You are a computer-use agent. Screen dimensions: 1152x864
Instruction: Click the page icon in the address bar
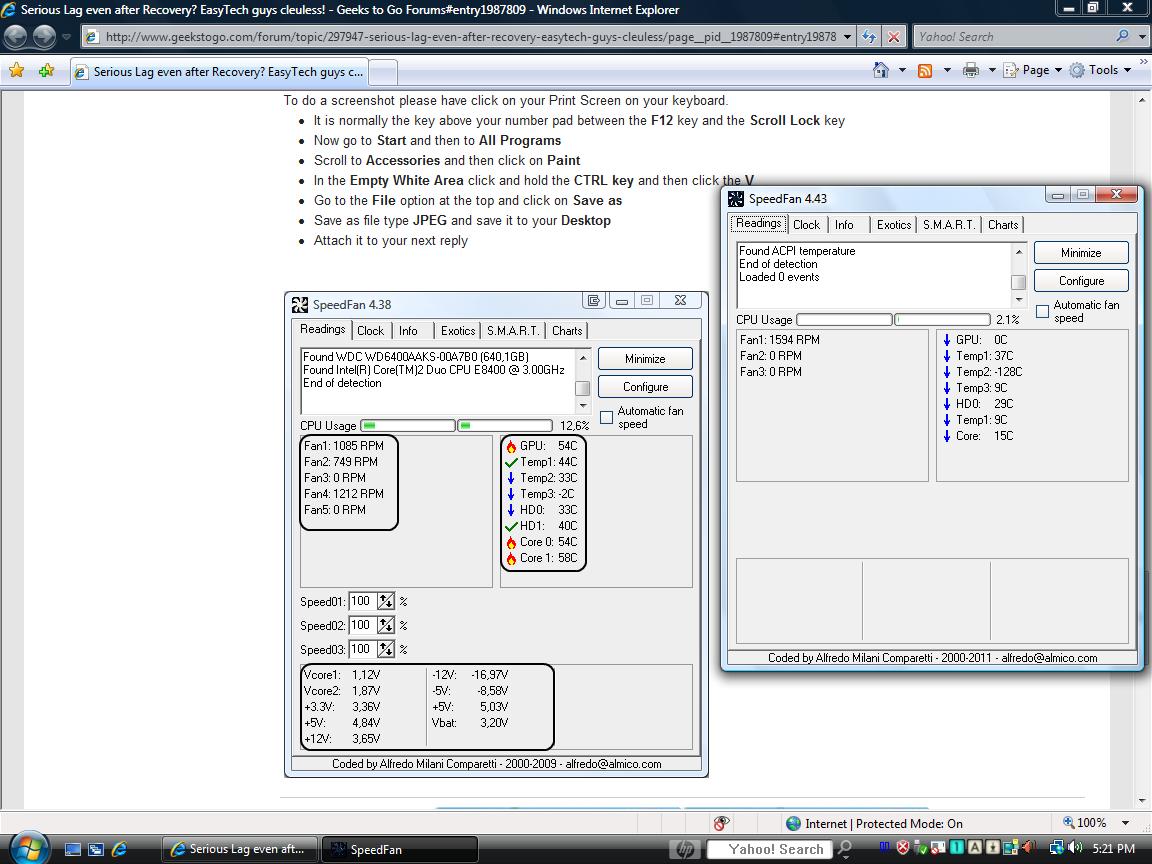click(x=92, y=37)
